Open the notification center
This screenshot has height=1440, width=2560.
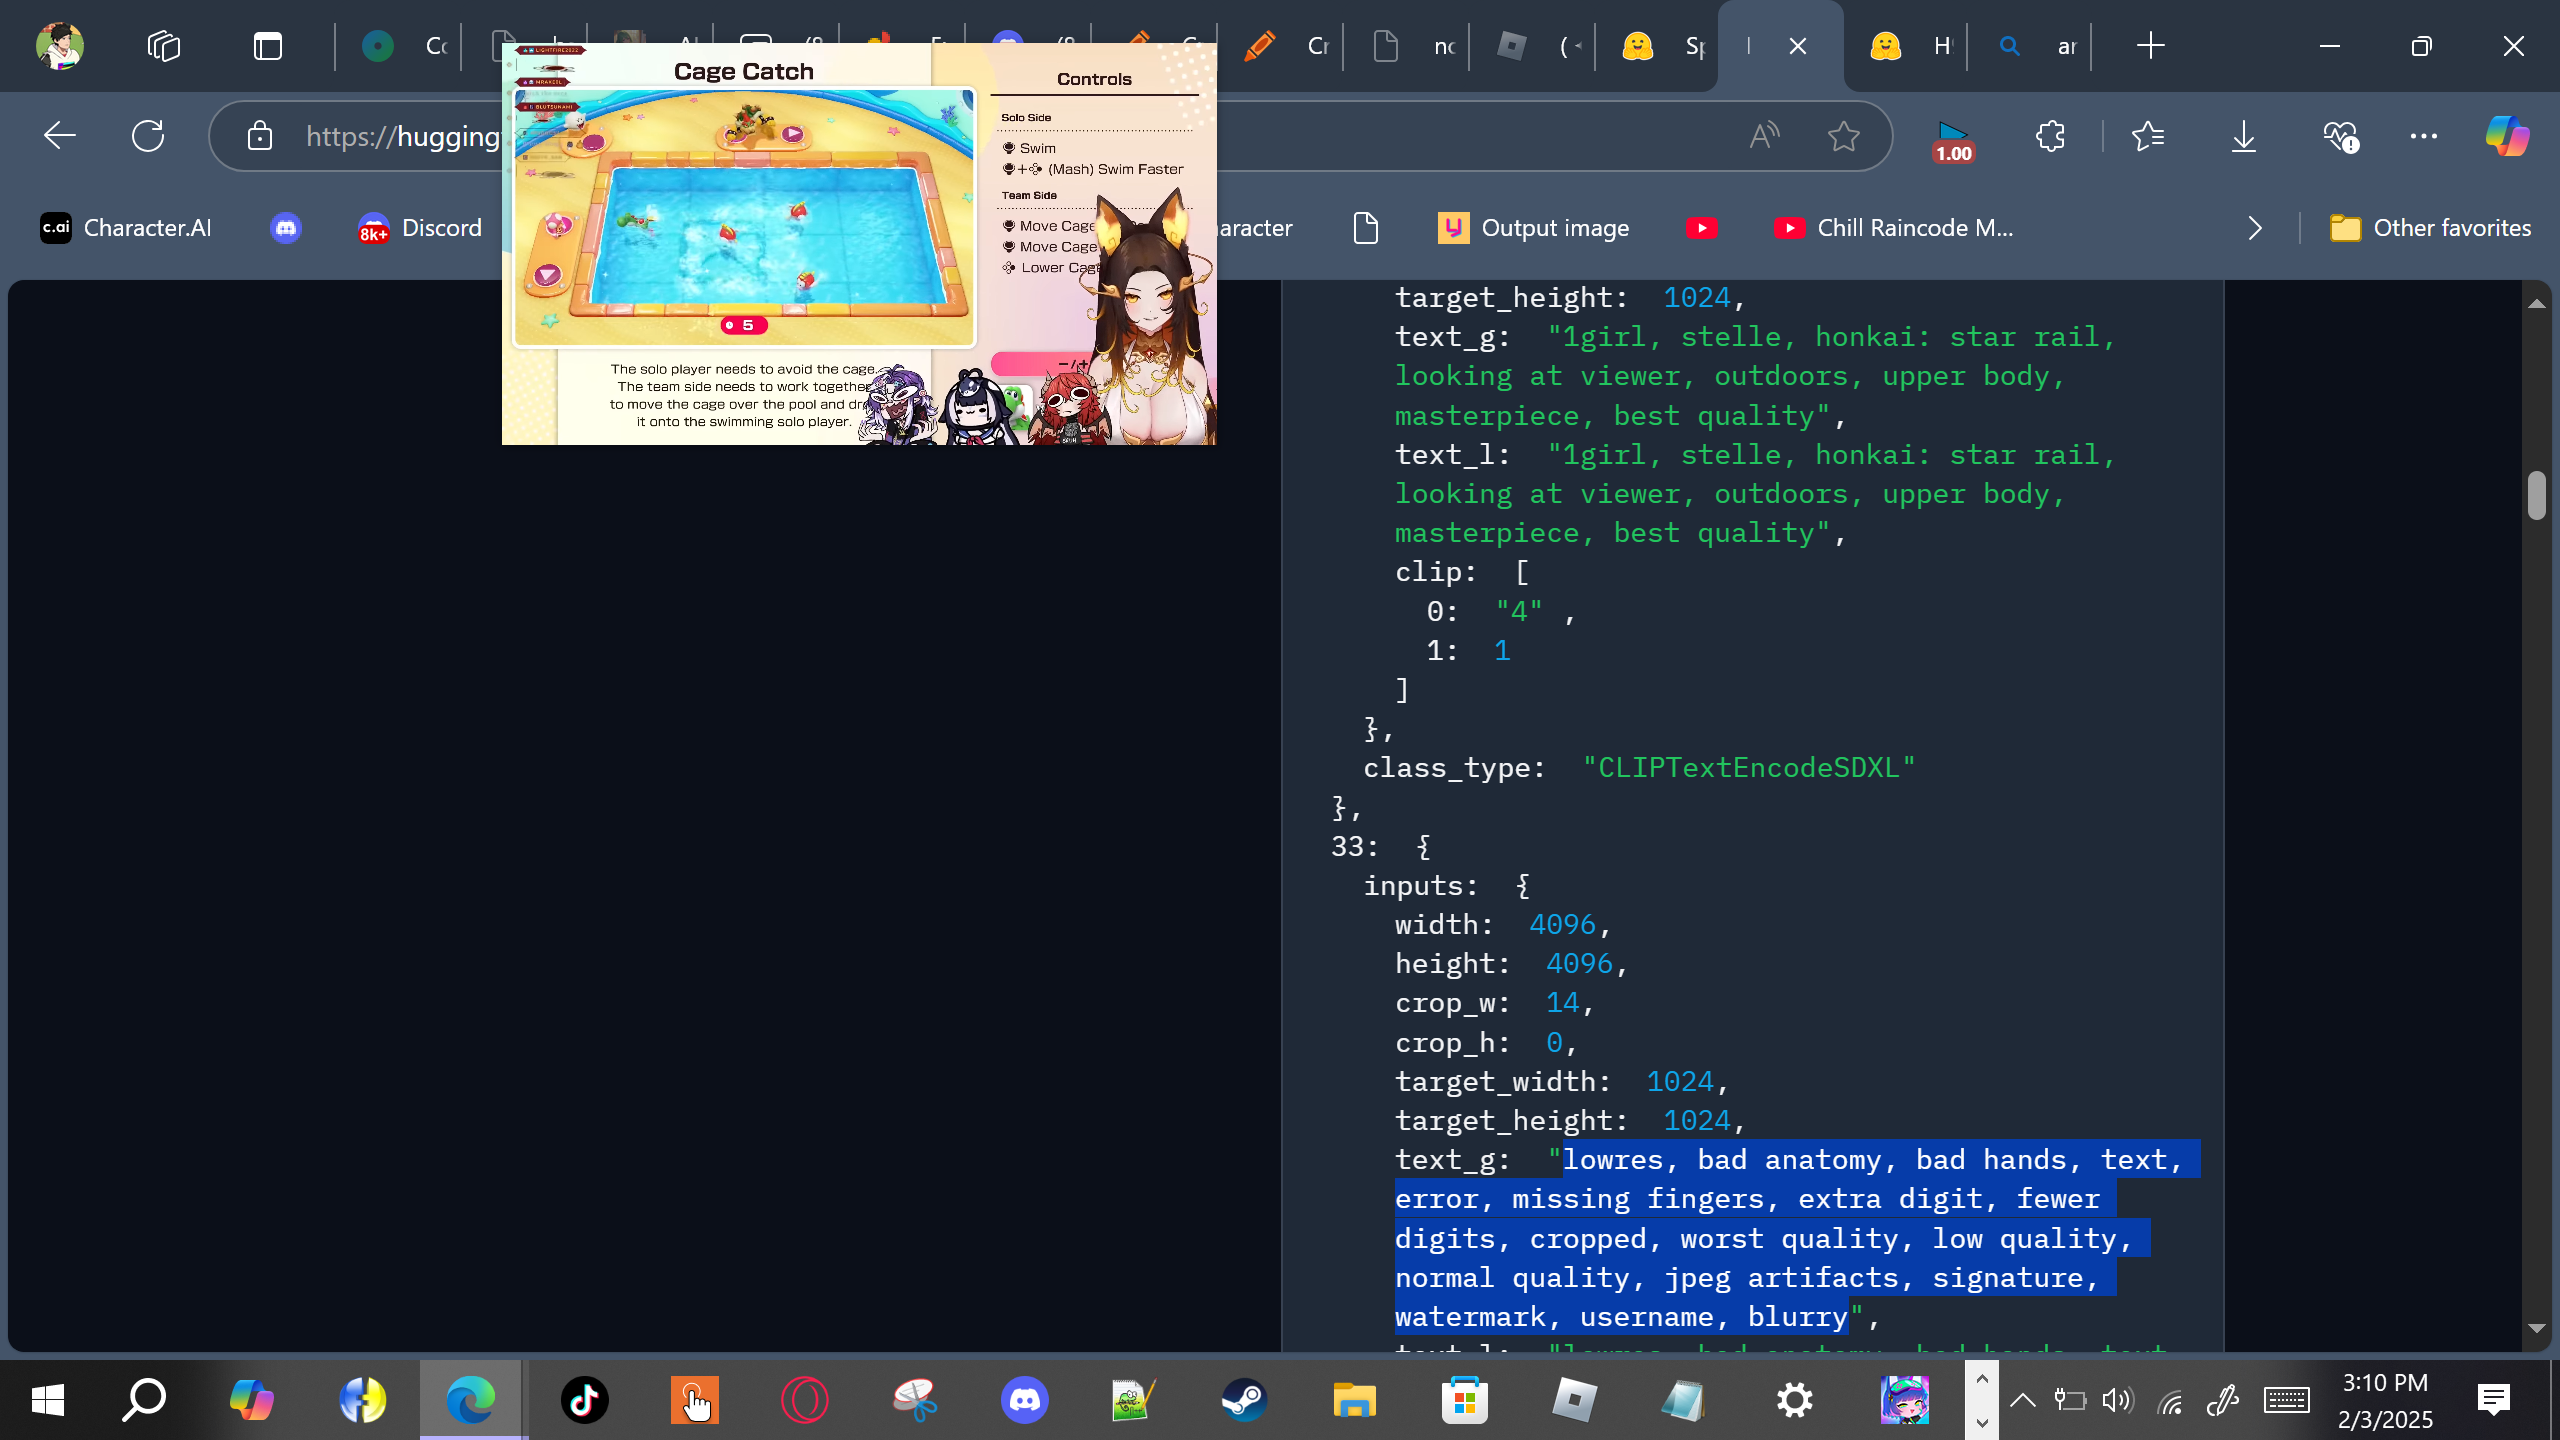(2494, 1400)
